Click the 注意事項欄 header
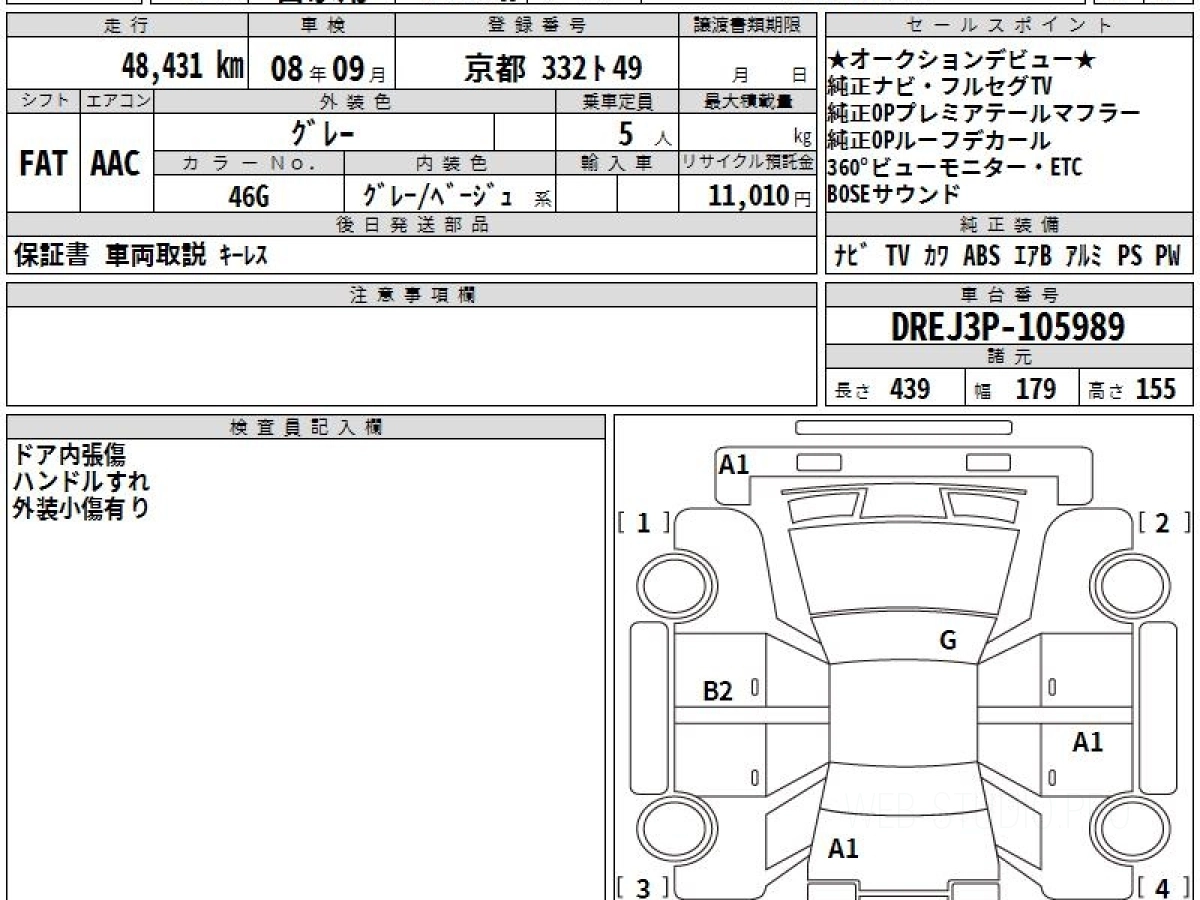The width and height of the screenshot is (1200, 900). pyautogui.click(x=411, y=295)
